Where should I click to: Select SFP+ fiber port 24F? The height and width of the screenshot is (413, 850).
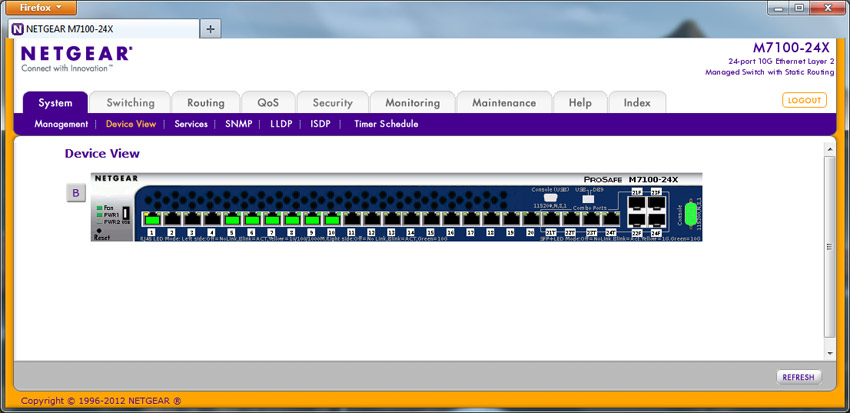(656, 220)
